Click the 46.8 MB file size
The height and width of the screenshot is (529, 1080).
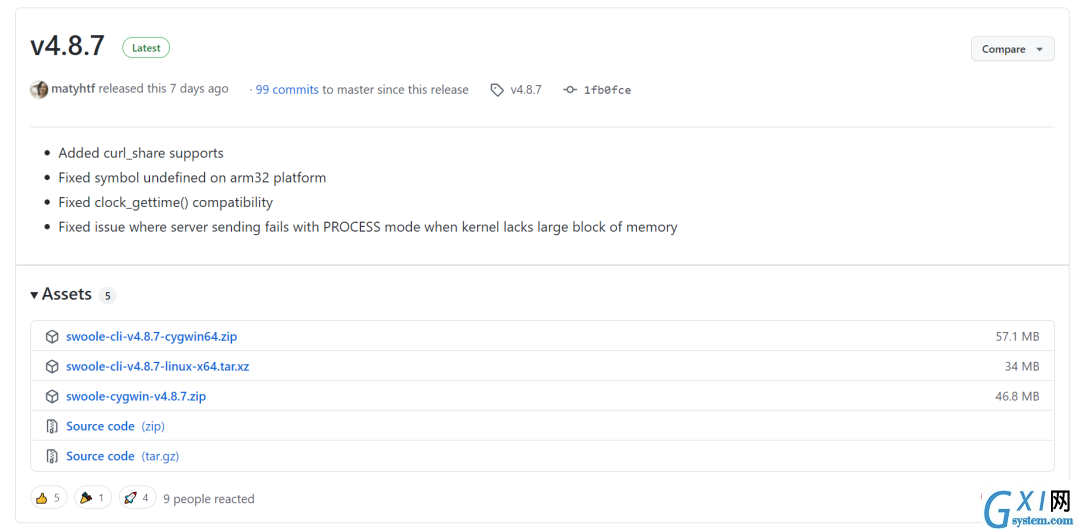pos(1017,397)
